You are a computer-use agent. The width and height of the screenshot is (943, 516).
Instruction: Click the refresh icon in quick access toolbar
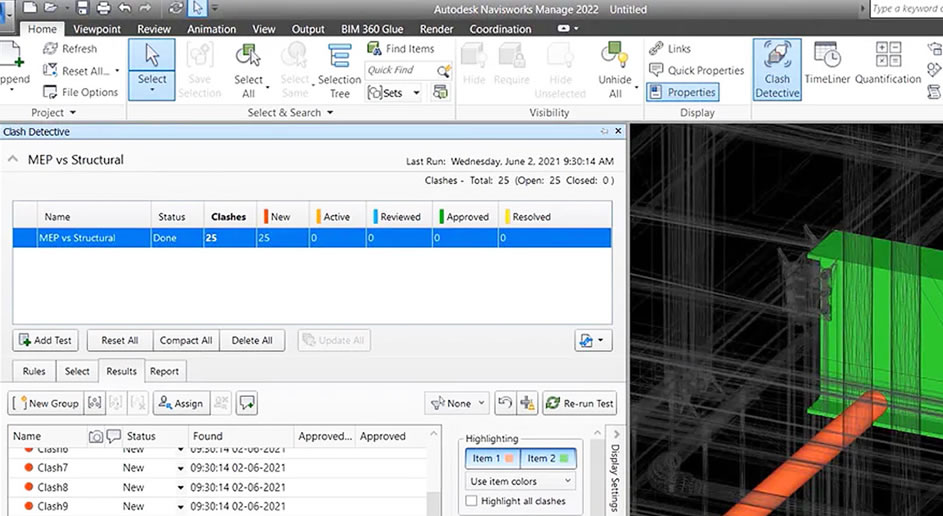coord(176,8)
